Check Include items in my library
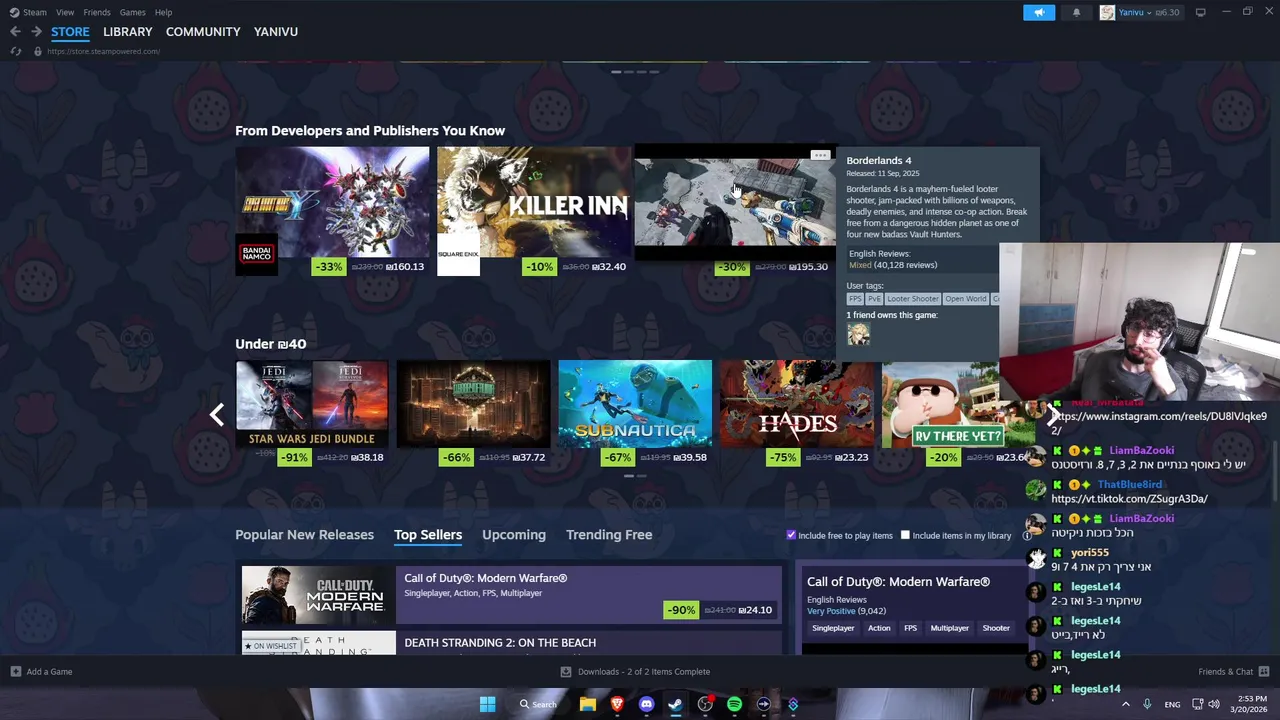 click(906, 535)
